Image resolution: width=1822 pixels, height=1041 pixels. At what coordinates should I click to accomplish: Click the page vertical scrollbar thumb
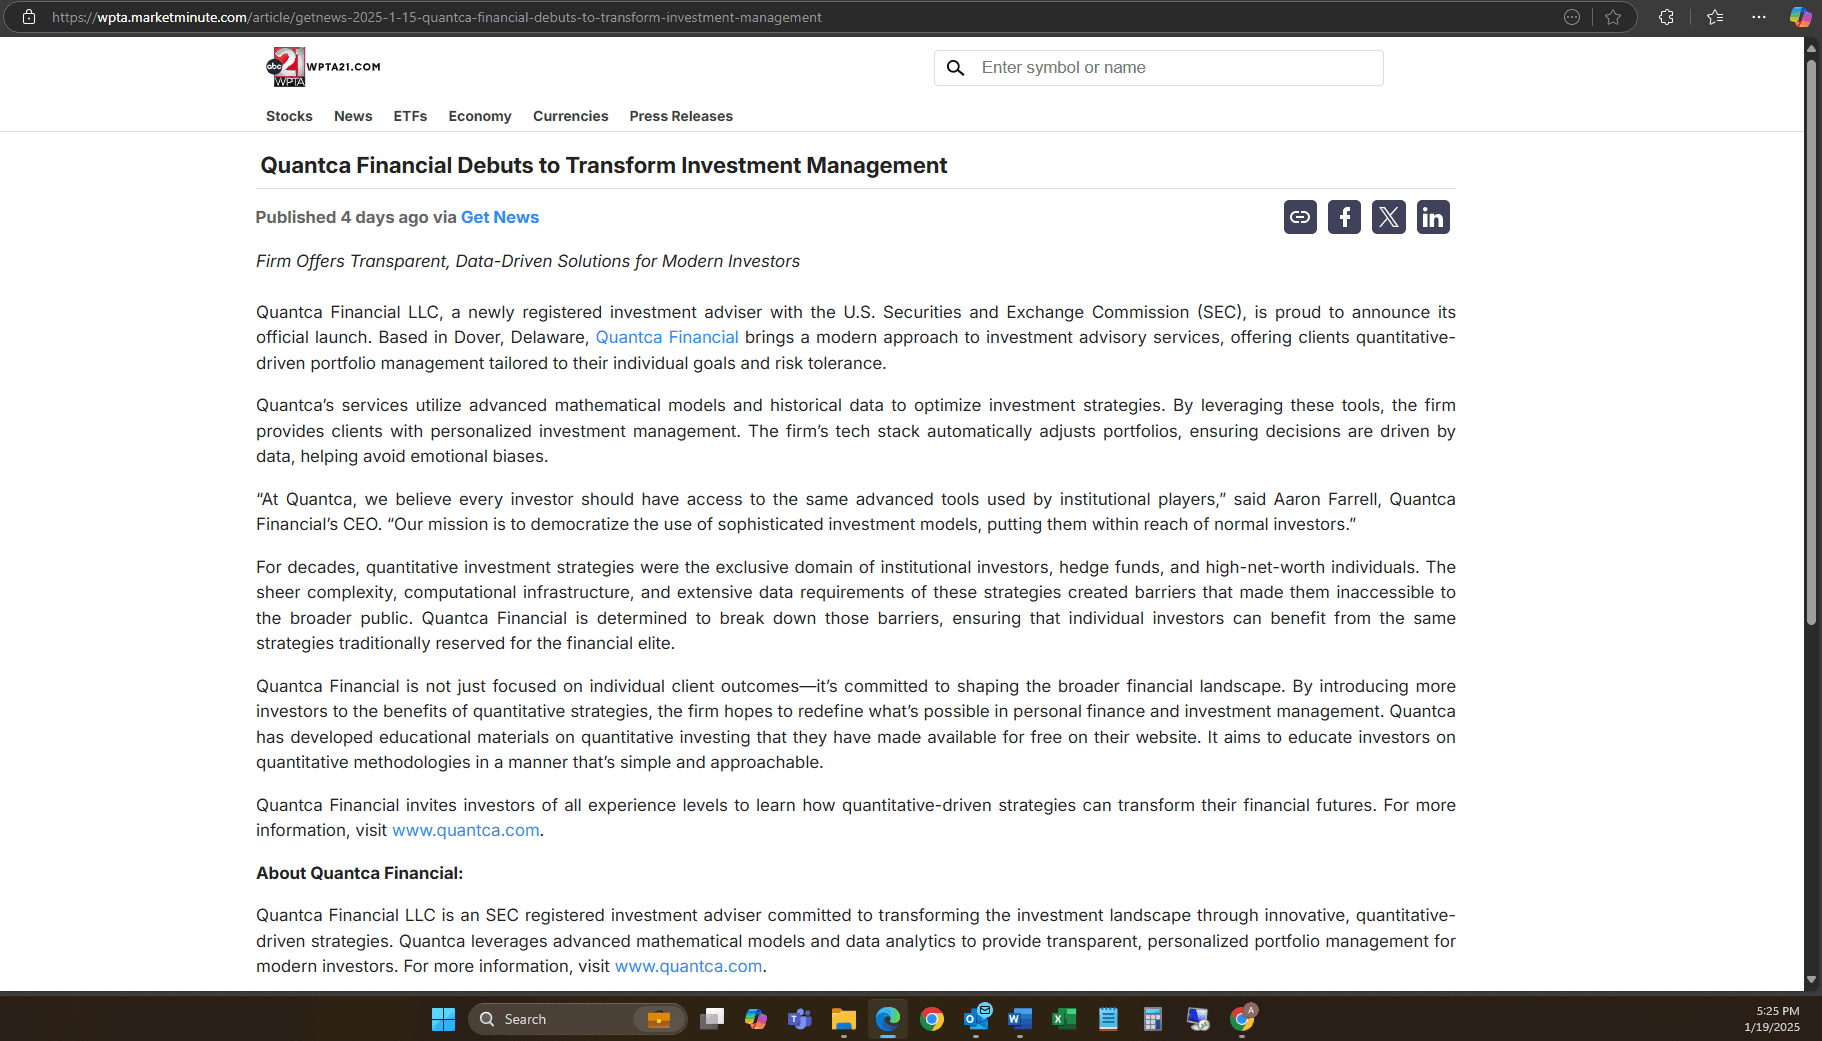(x=1811, y=342)
